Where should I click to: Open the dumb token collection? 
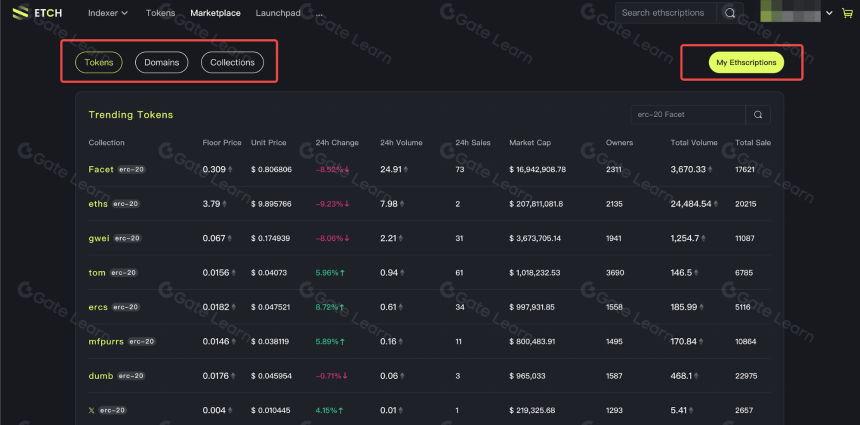(101, 376)
